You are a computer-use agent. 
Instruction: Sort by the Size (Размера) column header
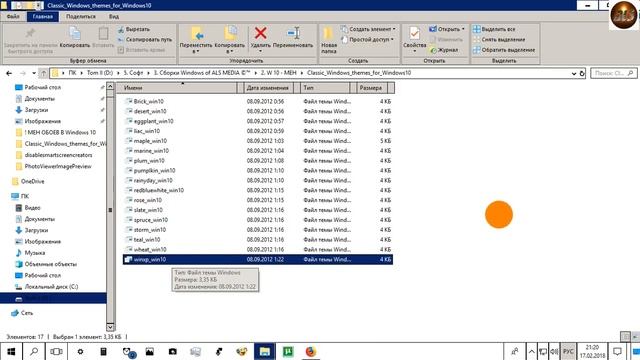pyautogui.click(x=372, y=88)
